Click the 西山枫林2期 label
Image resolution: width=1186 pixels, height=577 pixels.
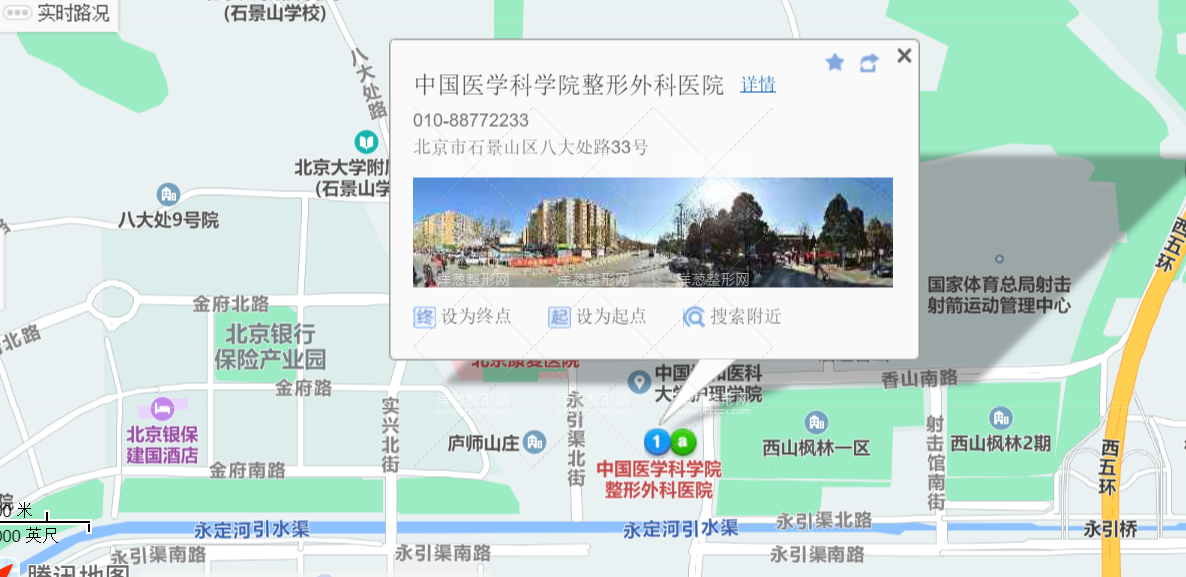[1001, 443]
